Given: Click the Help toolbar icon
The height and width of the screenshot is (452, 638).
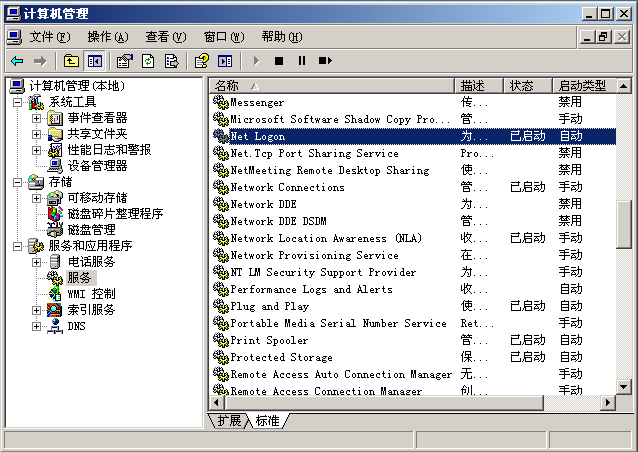Looking at the screenshot, I should (202, 61).
